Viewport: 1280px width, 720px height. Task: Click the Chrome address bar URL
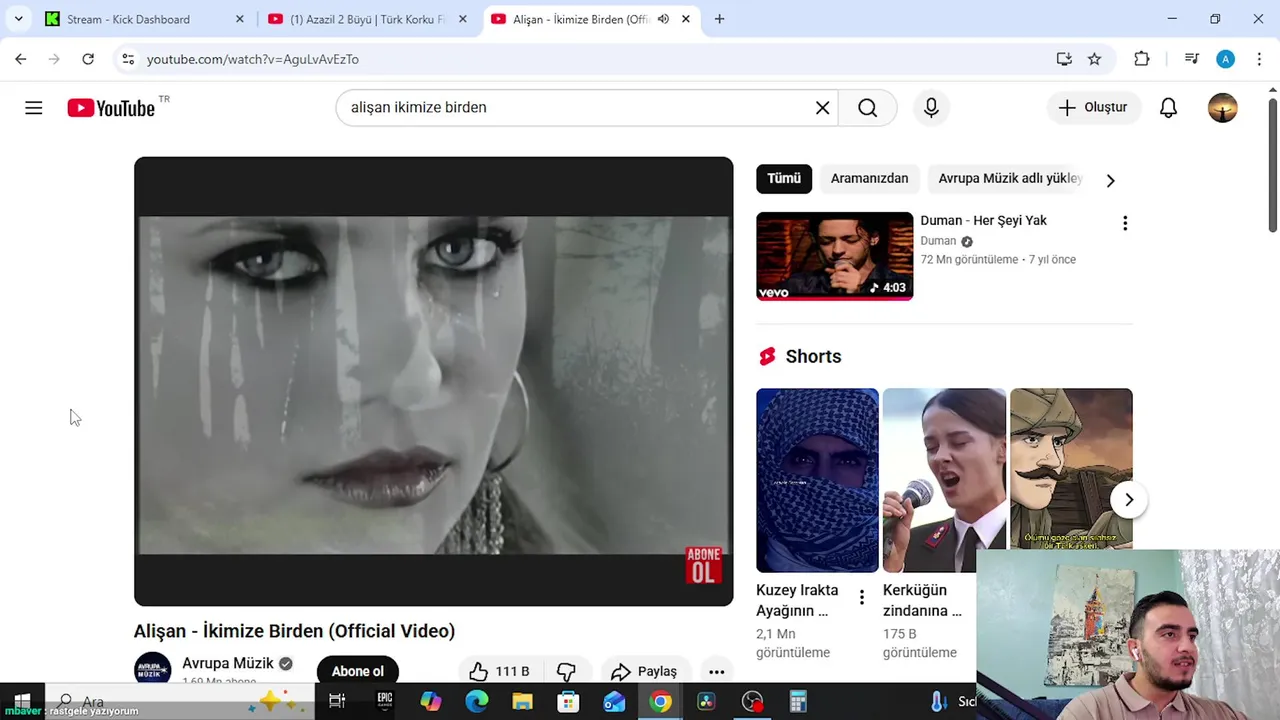[253, 59]
